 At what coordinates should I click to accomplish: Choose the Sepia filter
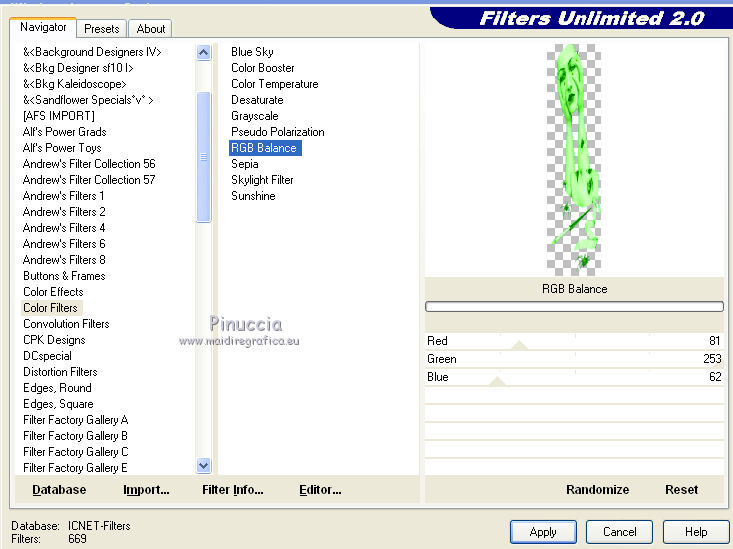(244, 164)
